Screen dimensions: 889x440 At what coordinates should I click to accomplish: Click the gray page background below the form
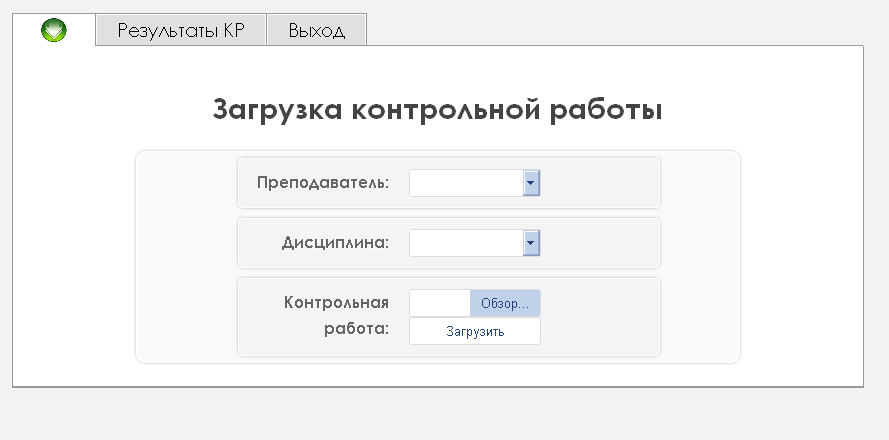(444, 415)
